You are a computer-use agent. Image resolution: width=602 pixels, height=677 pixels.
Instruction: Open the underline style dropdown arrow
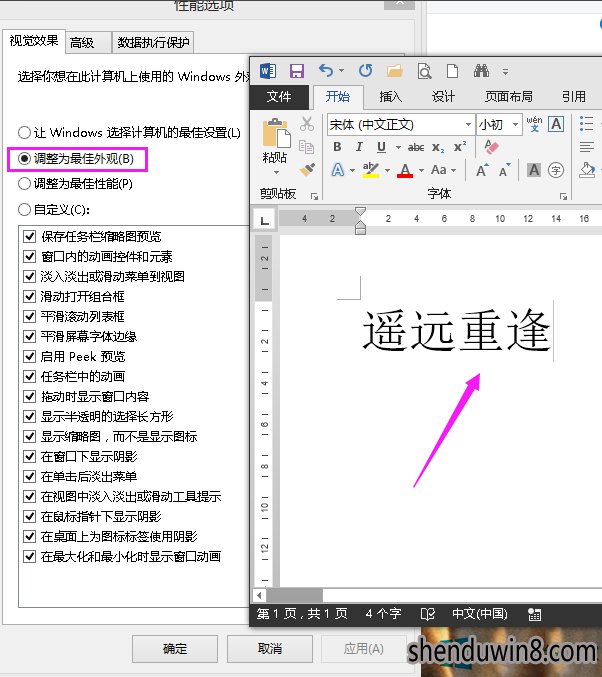[398, 148]
